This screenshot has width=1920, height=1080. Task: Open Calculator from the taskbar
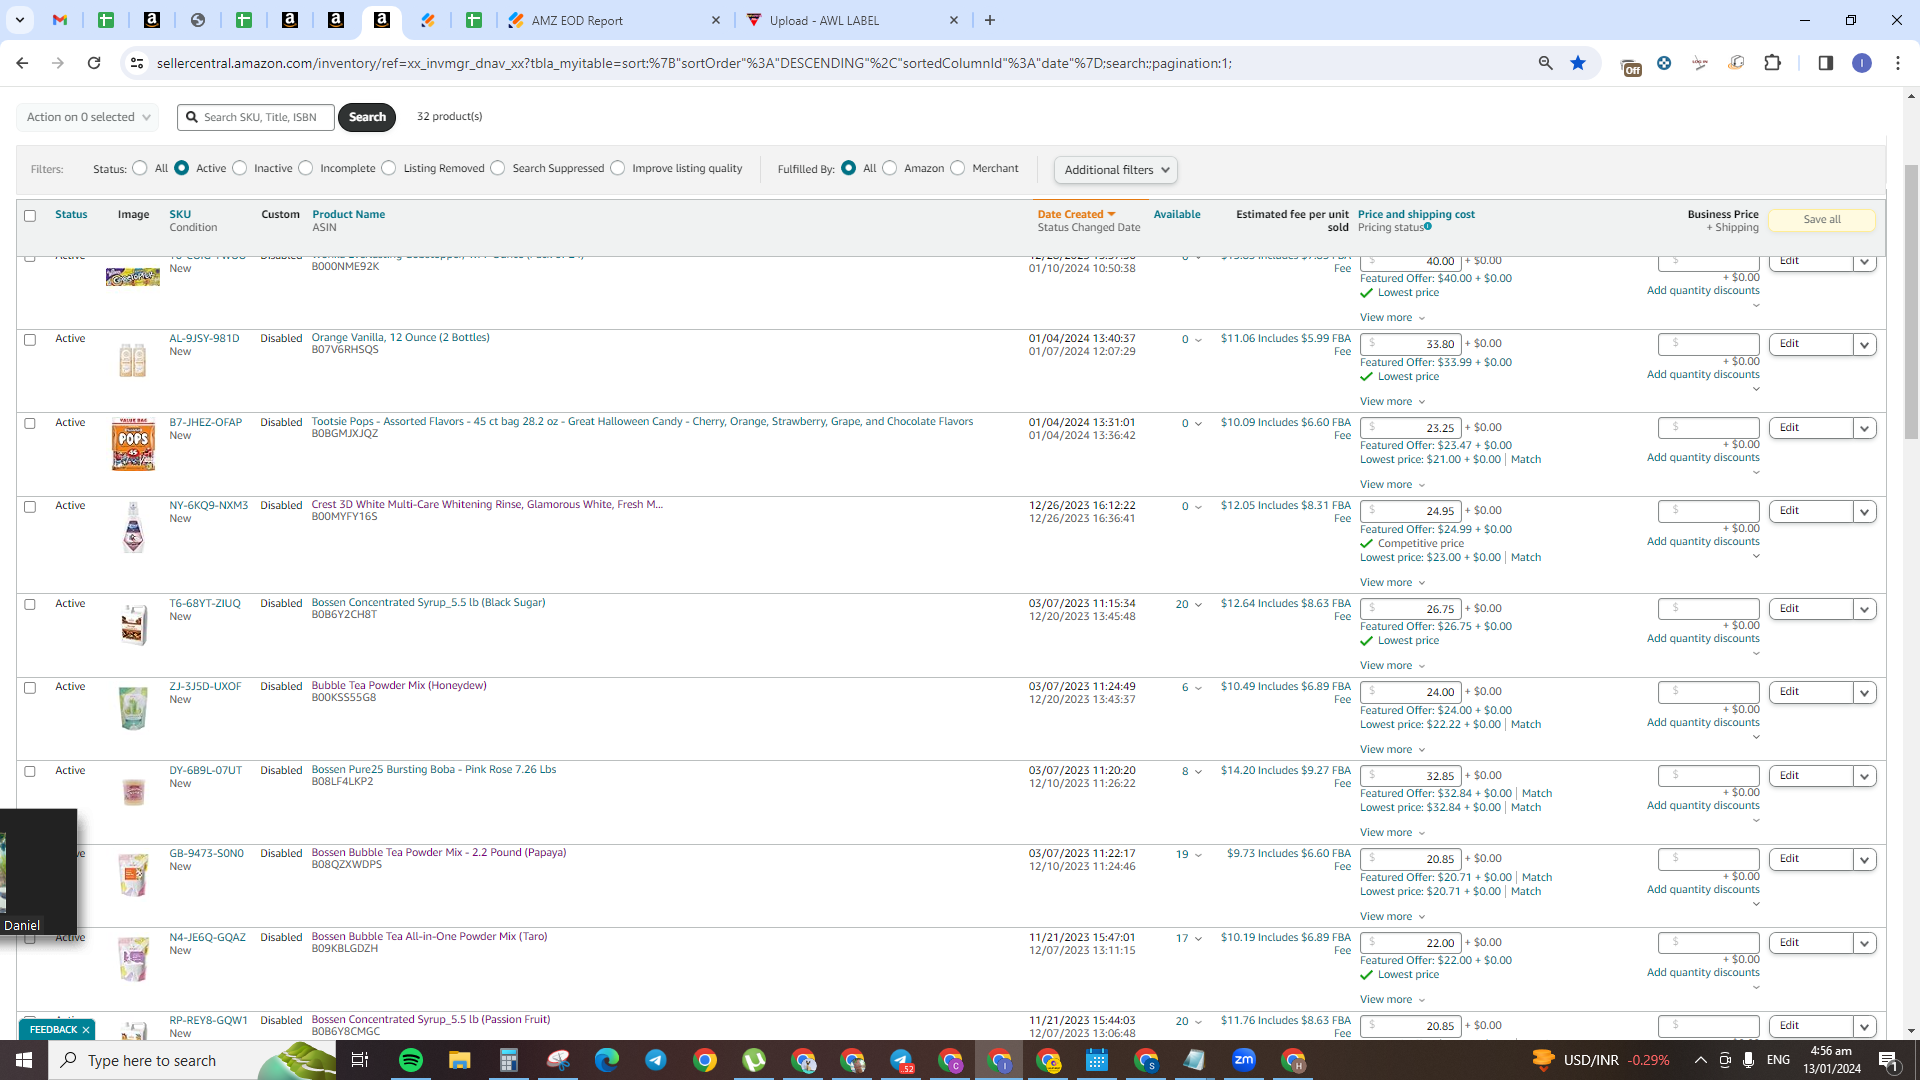tap(509, 1060)
